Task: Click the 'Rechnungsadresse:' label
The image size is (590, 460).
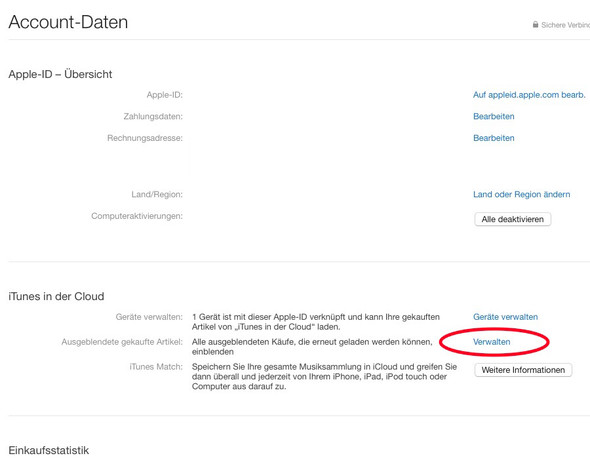Action: click(x=145, y=138)
